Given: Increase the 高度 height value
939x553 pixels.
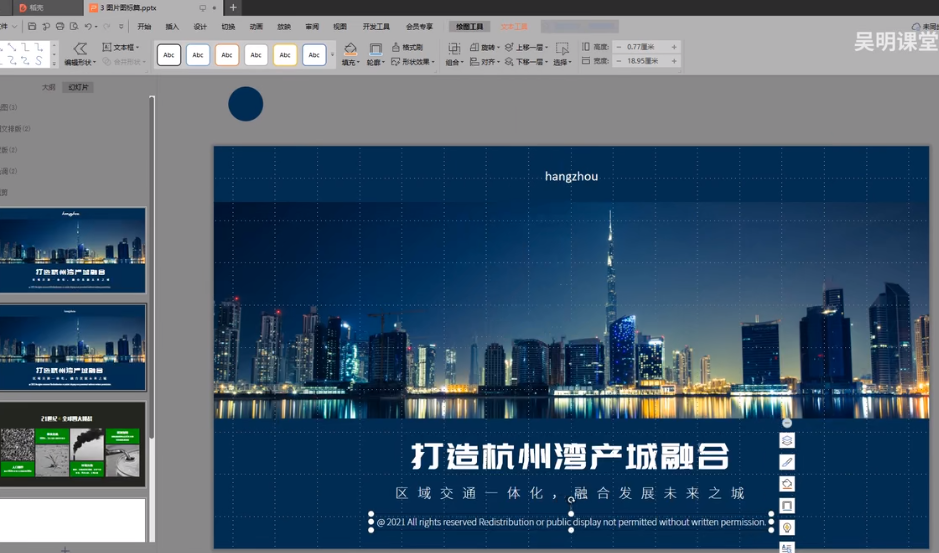Looking at the screenshot, I should (674, 47).
